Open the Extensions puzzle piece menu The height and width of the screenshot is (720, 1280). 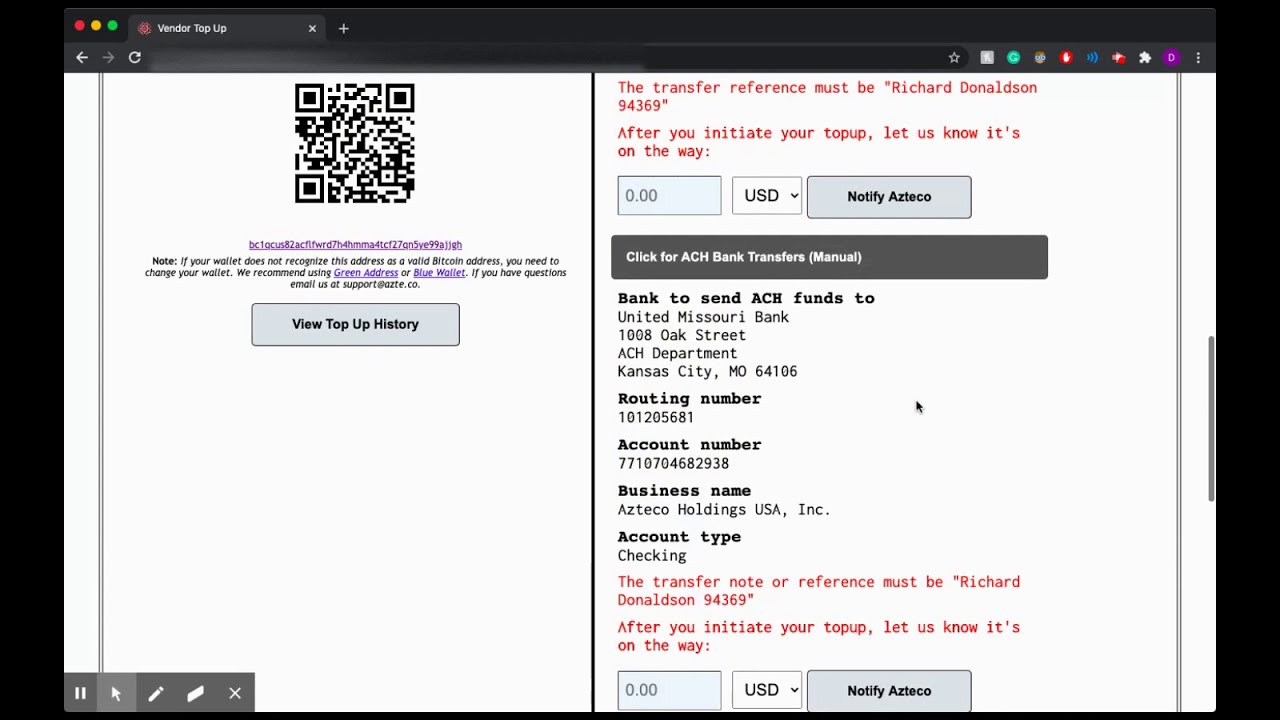click(x=1145, y=58)
